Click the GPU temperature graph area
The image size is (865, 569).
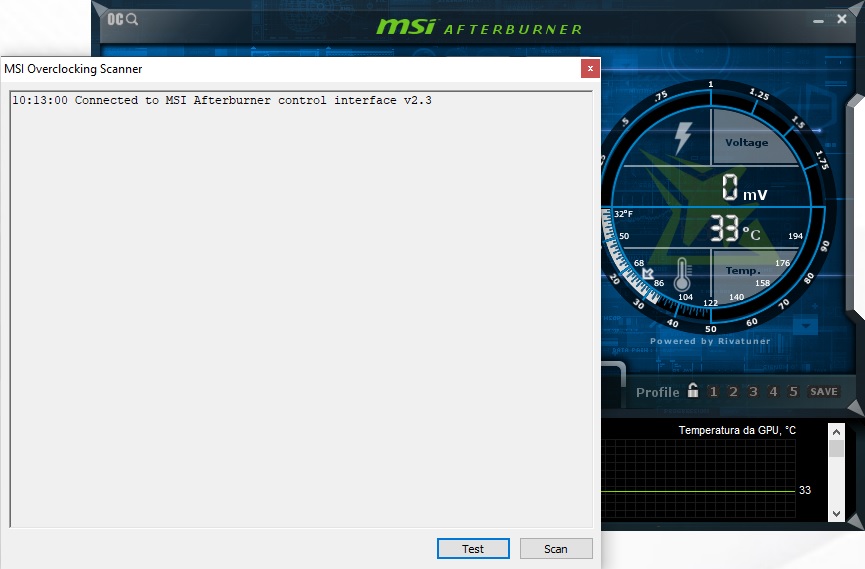point(698,478)
